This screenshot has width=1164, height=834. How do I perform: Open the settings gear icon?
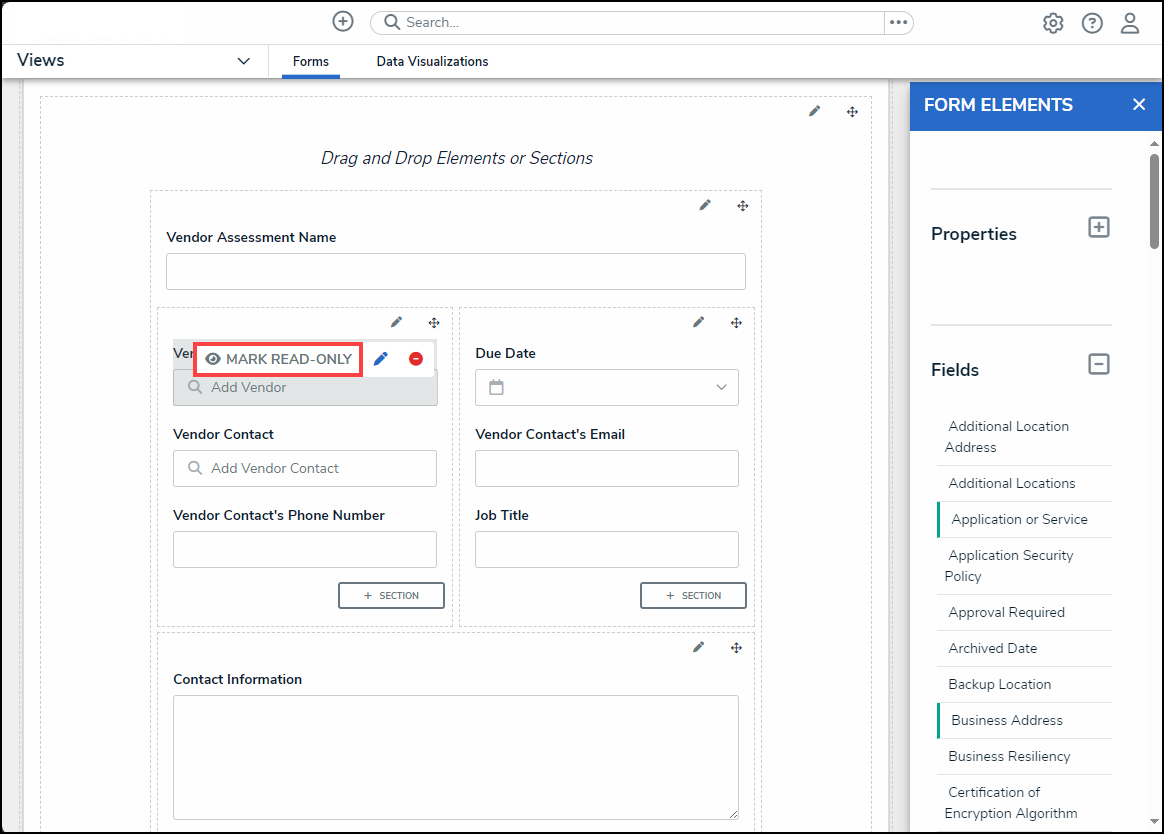click(x=1053, y=23)
